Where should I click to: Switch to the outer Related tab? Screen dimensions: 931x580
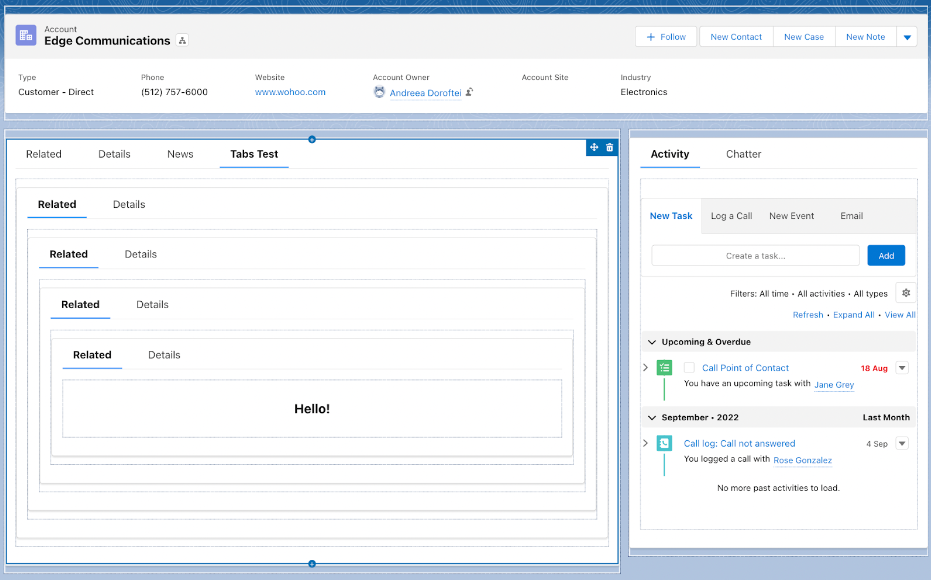[x=44, y=154]
